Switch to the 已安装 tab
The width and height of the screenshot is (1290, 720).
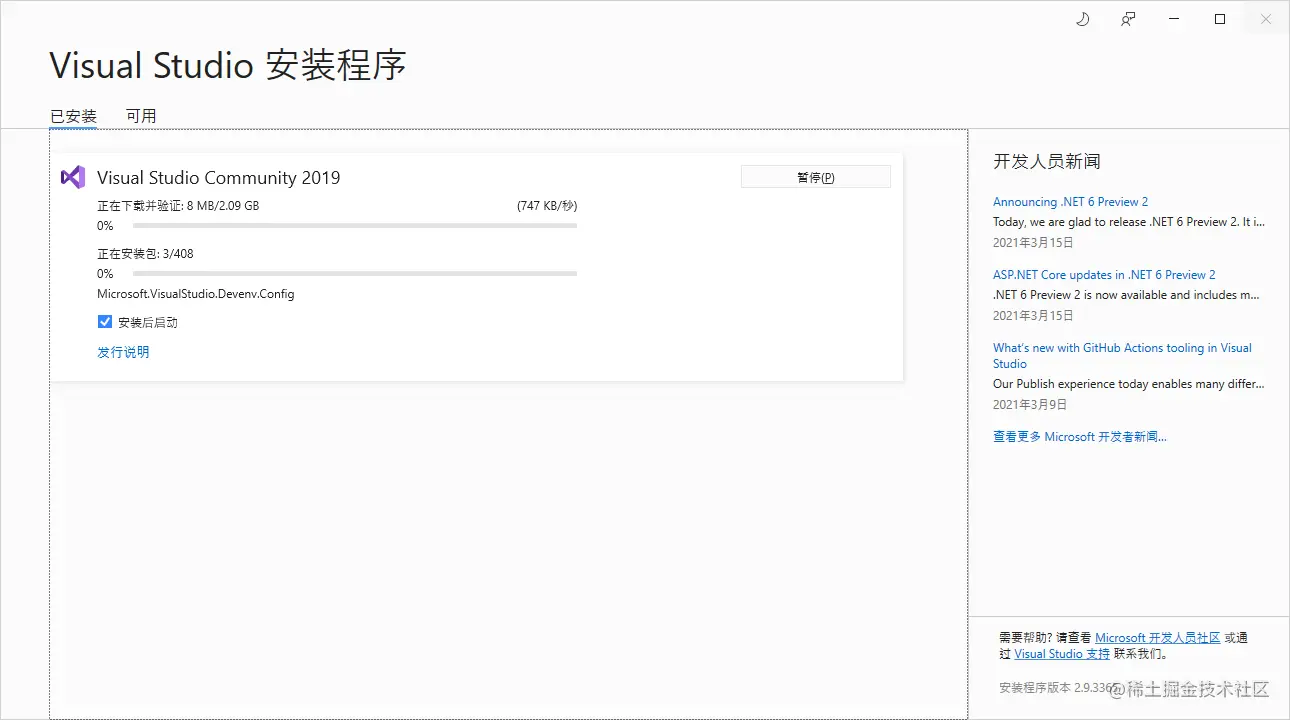[x=73, y=116]
